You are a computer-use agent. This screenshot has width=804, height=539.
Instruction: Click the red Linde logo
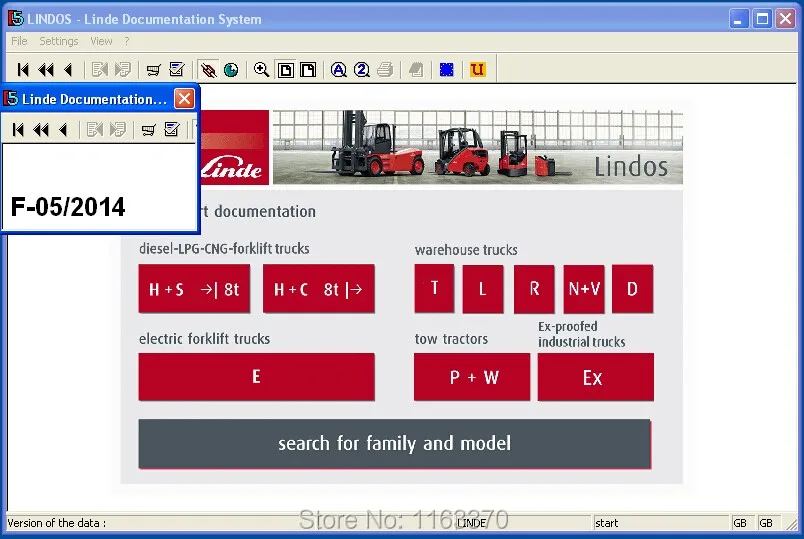point(234,147)
